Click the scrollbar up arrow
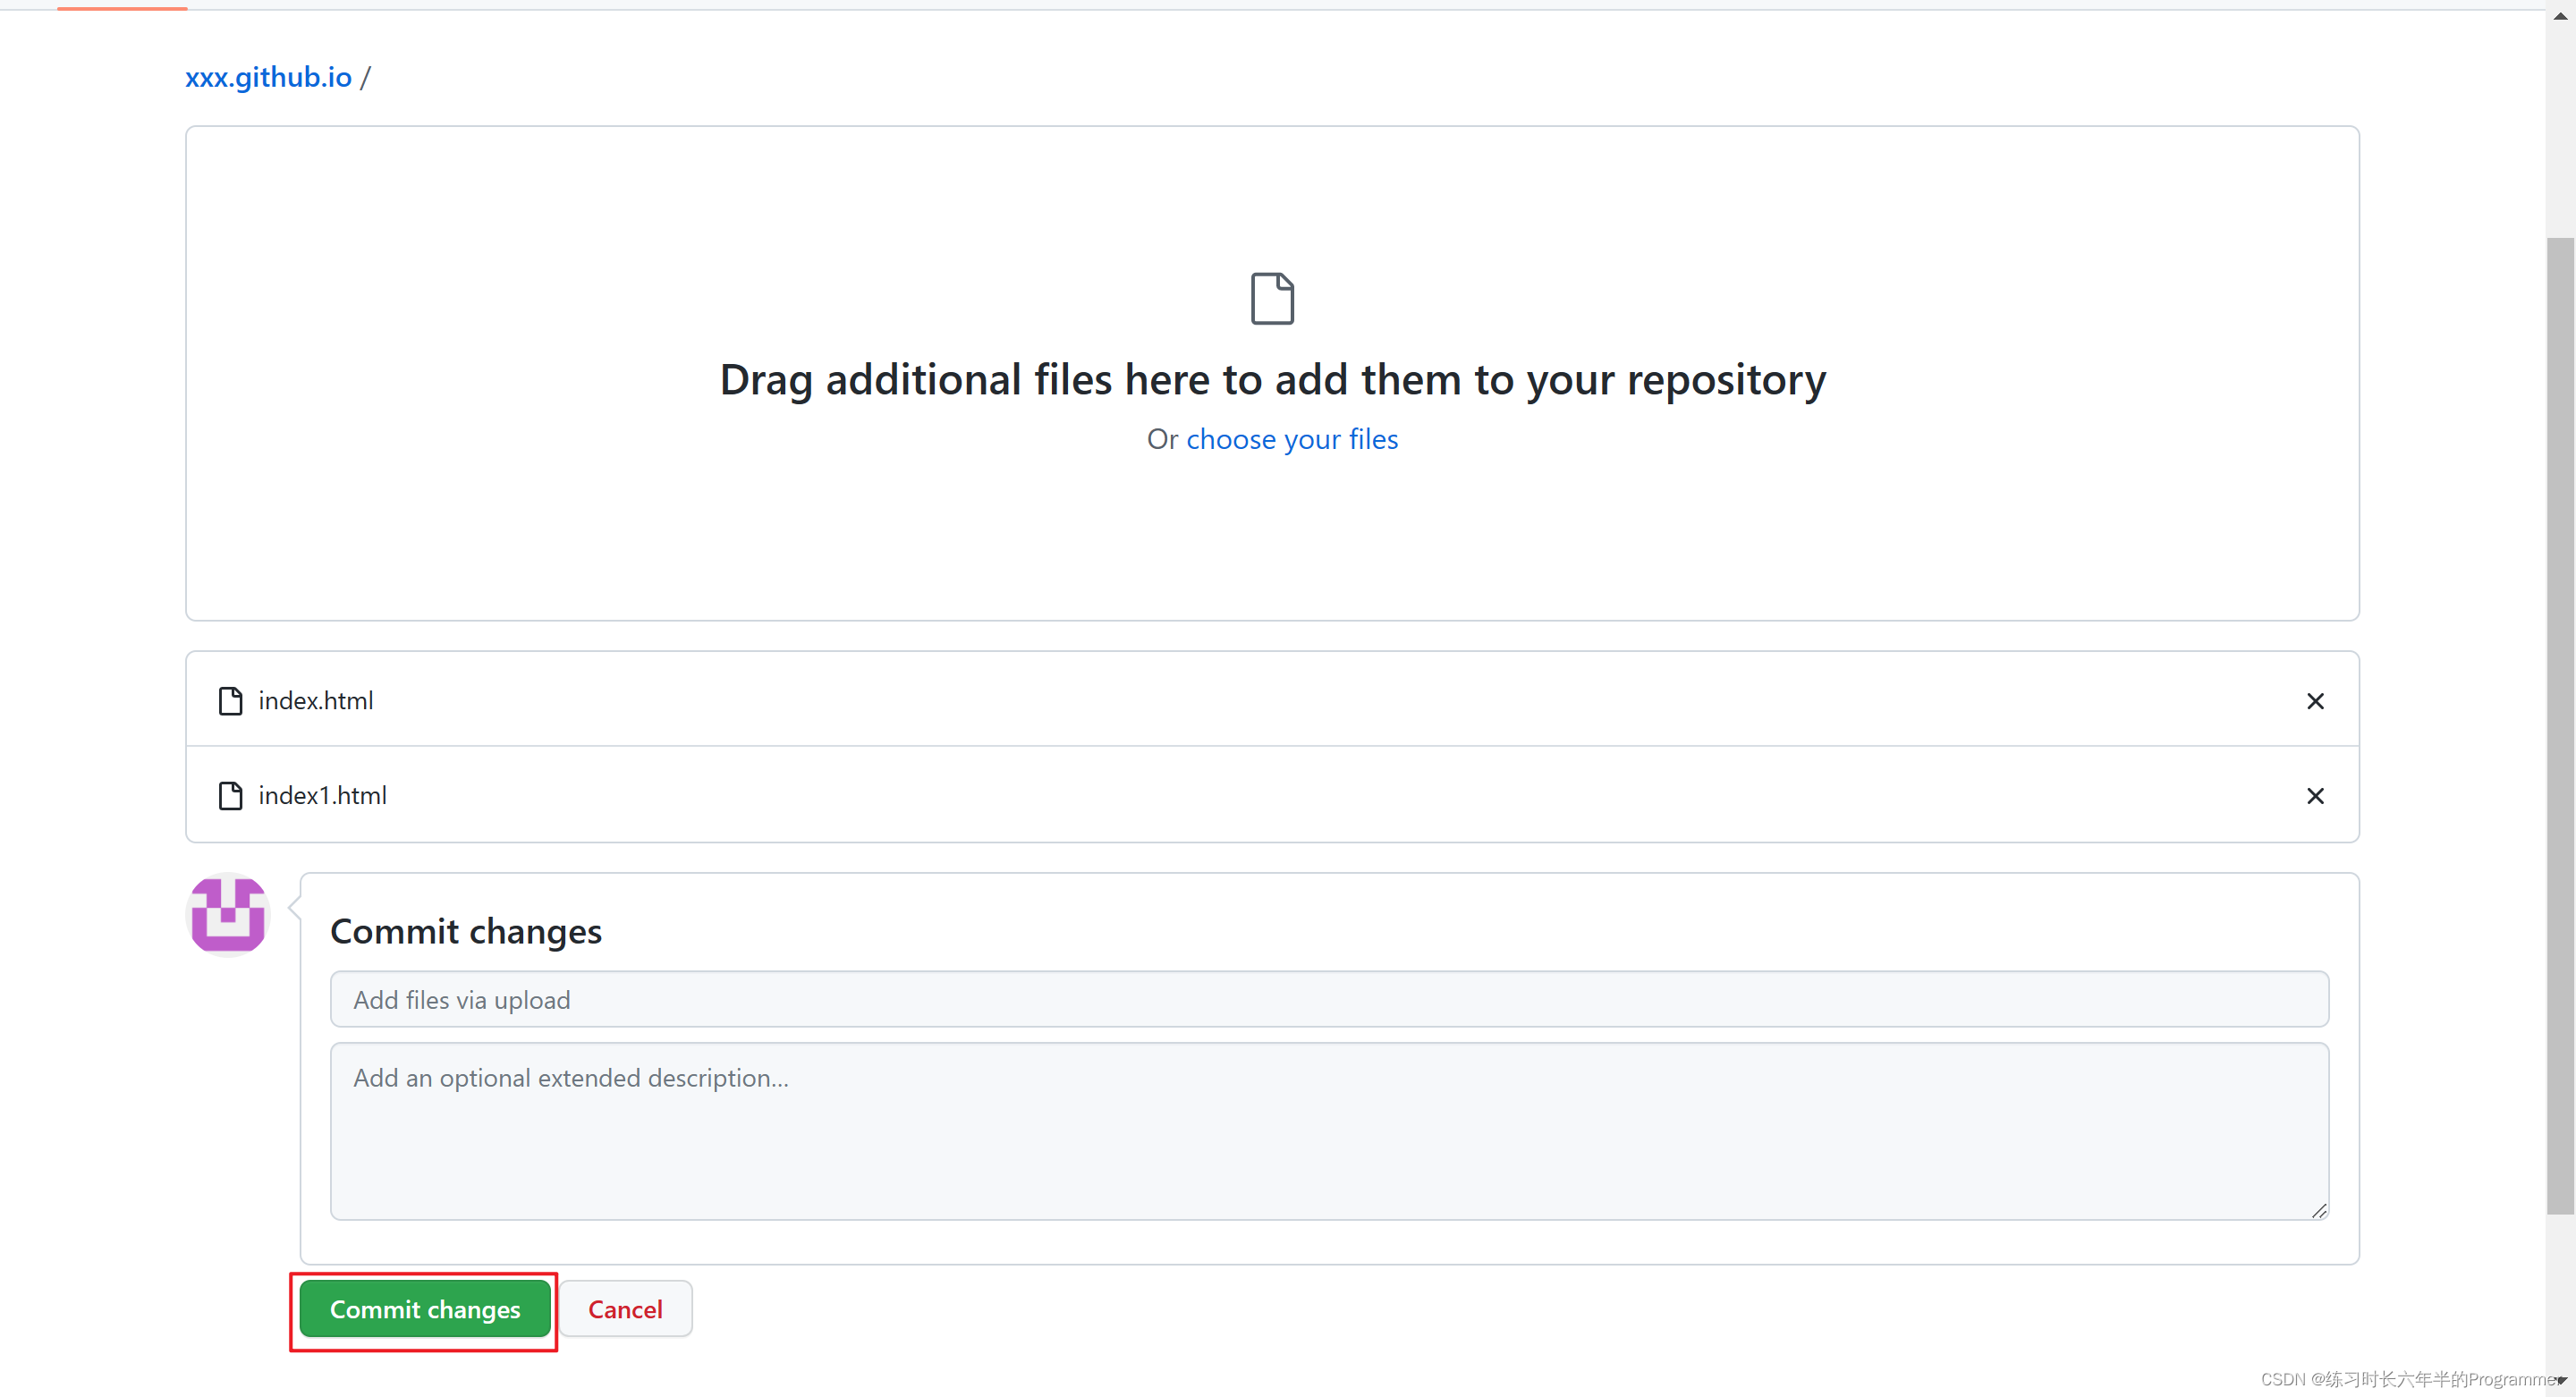Viewport: 2576px width, 1397px height. click(2560, 15)
